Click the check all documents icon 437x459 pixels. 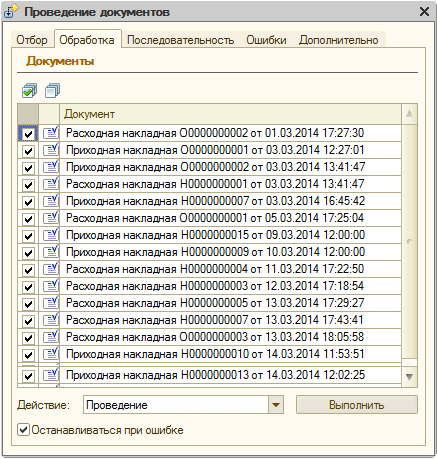pos(29,91)
